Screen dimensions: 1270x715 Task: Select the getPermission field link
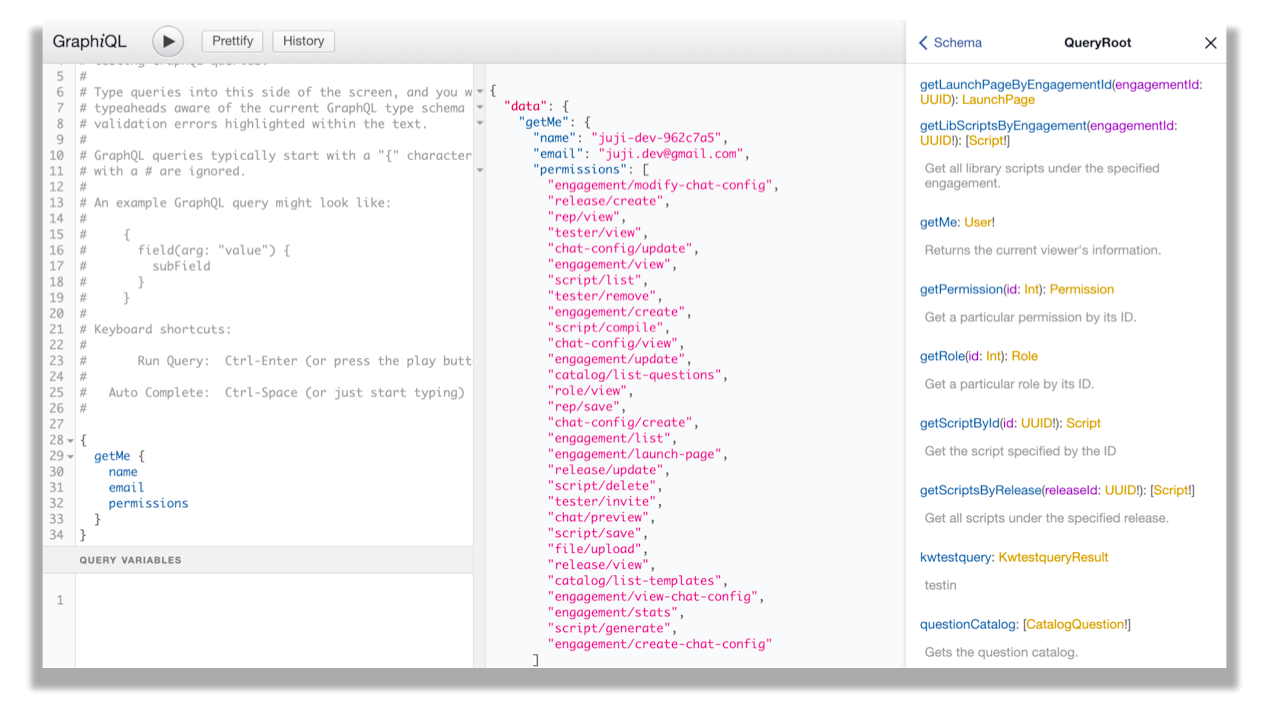point(960,289)
